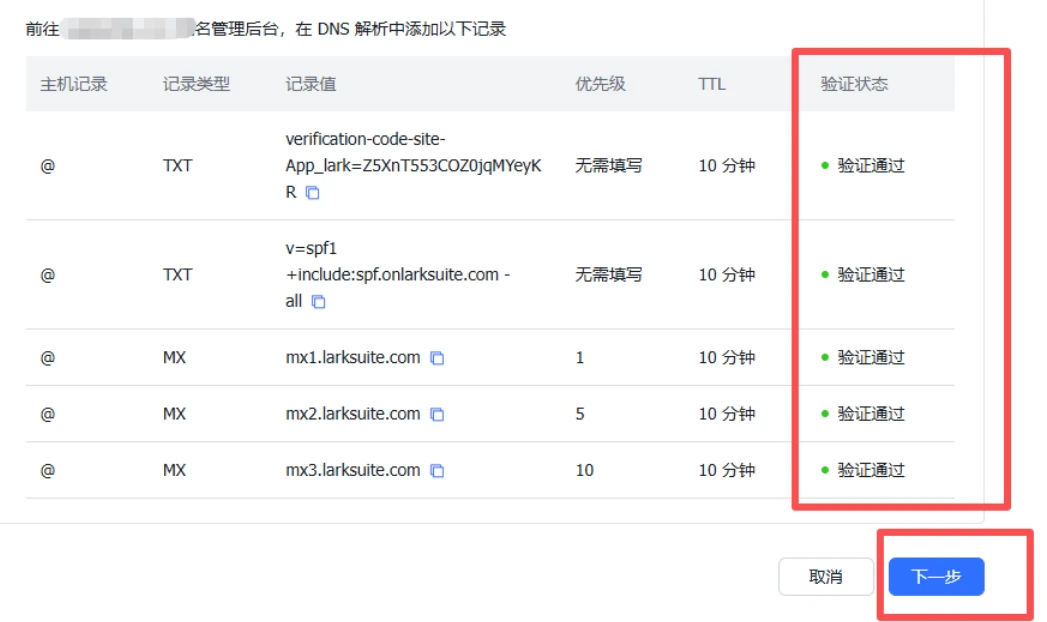Copy the verification-code-site TXT record value

pos(312,193)
